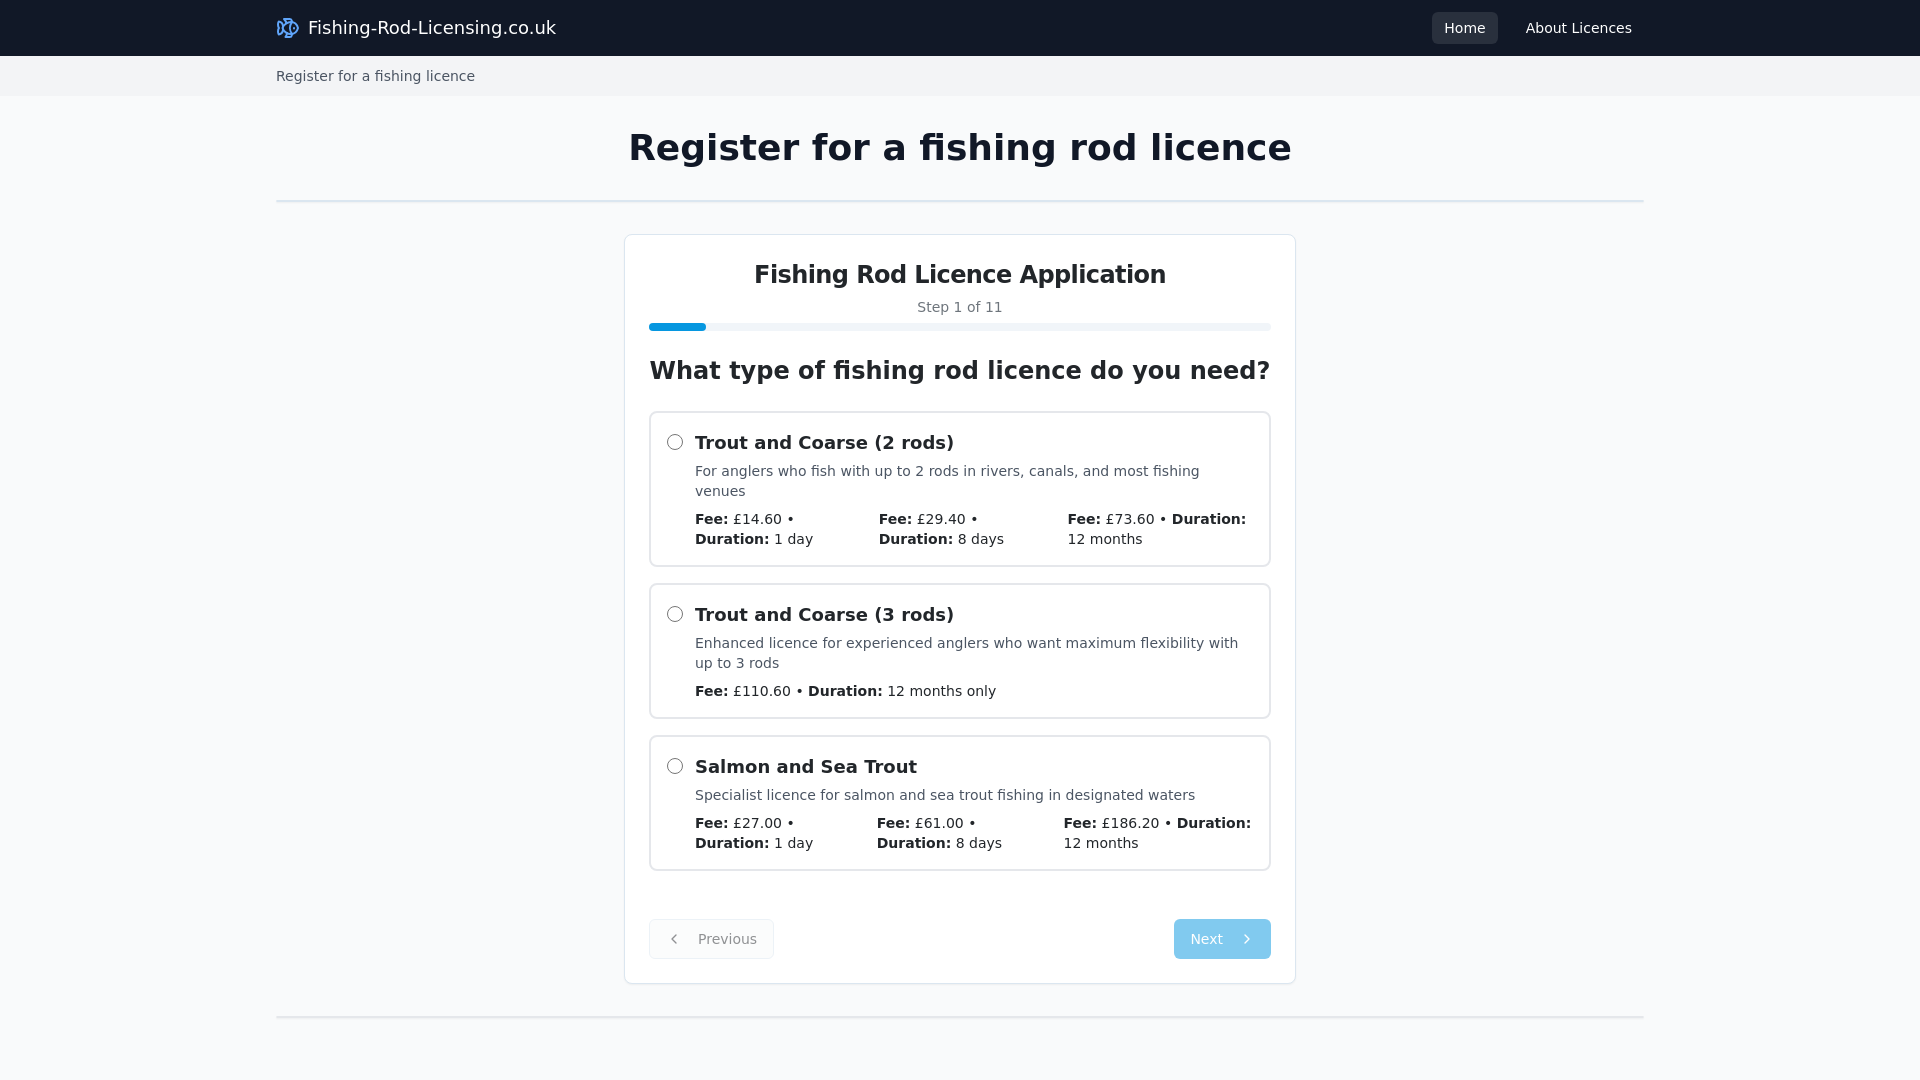Click the Step 1 of 11 label
This screenshot has width=1920, height=1080.
959,307
